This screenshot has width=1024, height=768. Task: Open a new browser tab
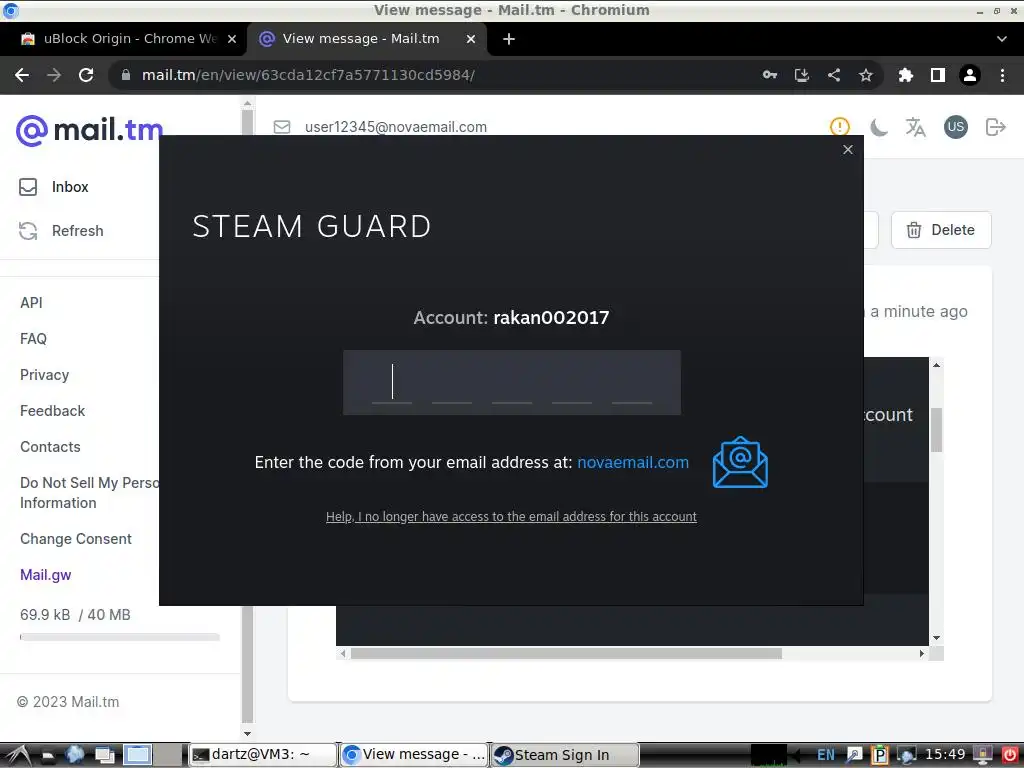click(x=509, y=39)
